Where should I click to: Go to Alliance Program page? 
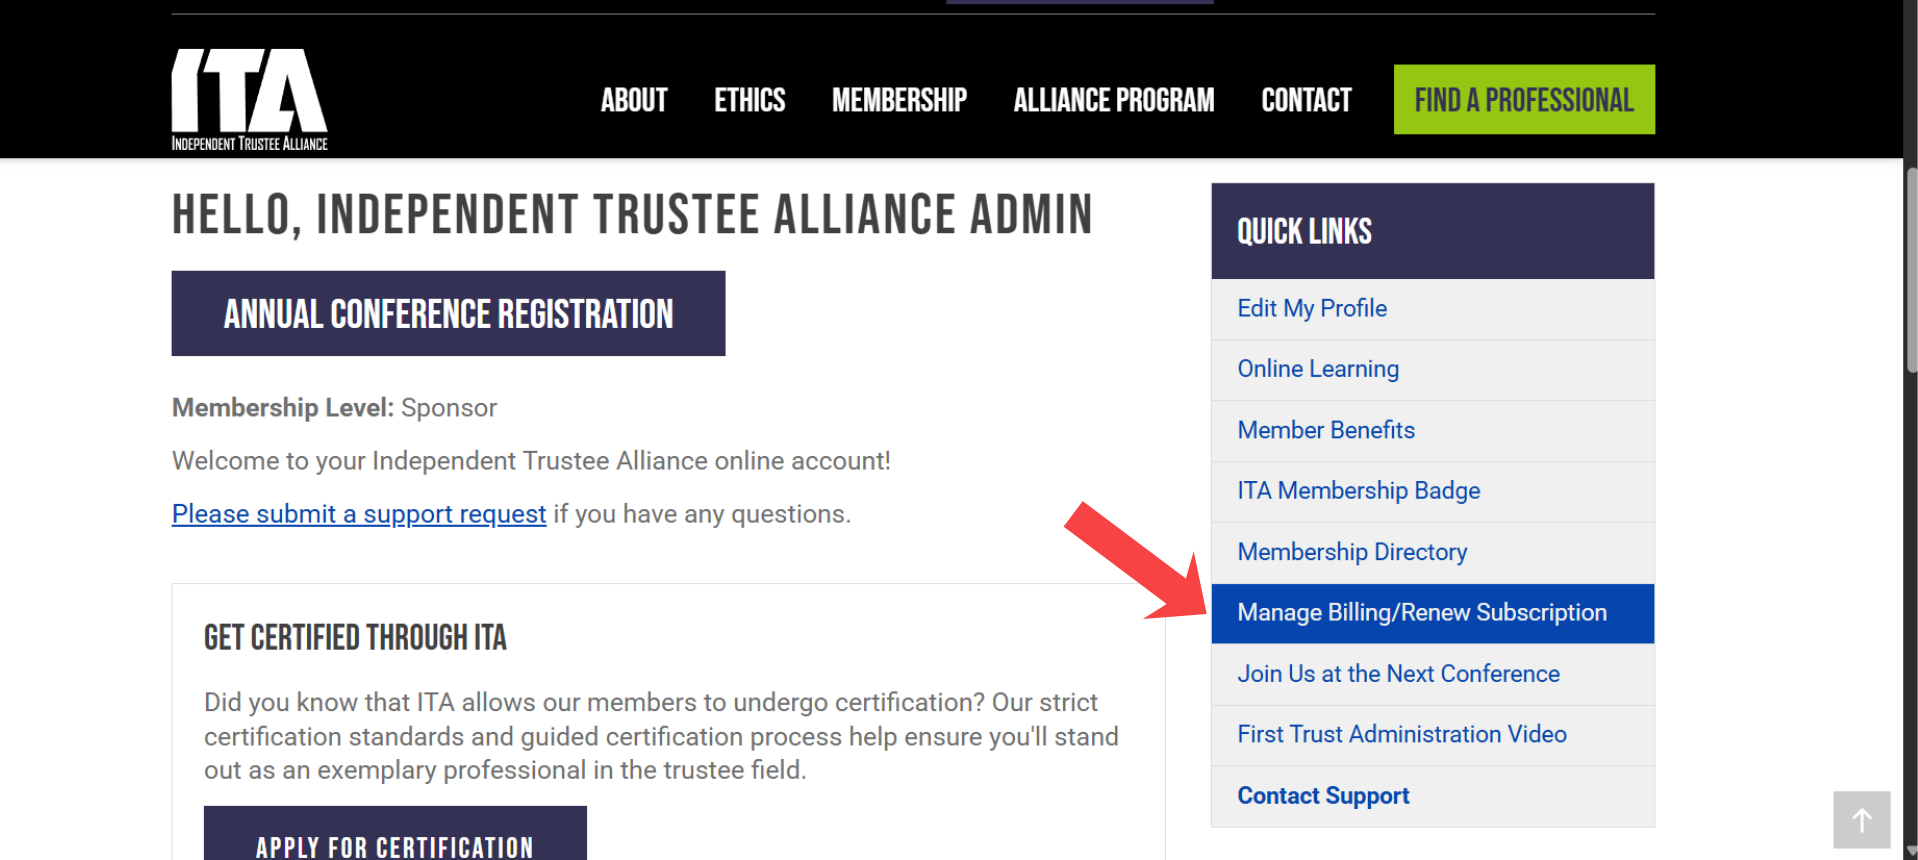1113,100
